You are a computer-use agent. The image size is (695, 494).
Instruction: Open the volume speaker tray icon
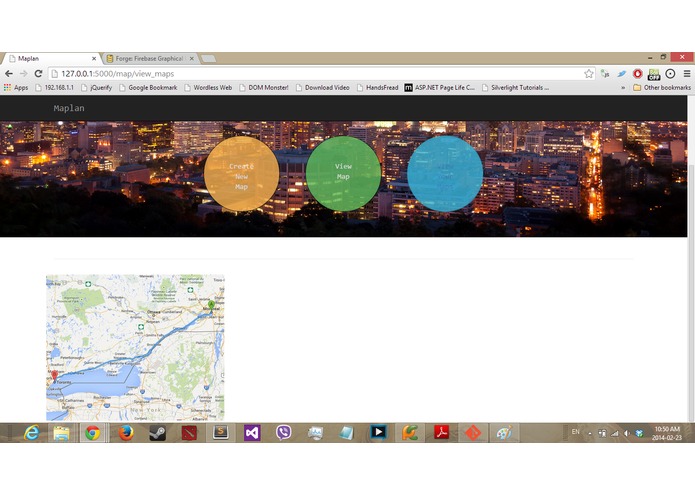pyautogui.click(x=626, y=433)
